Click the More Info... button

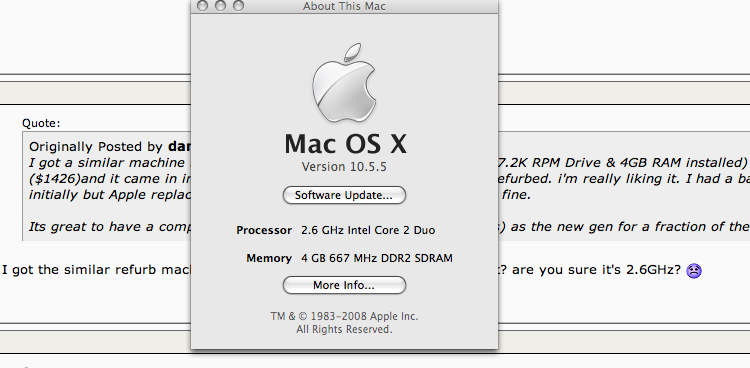[344, 285]
